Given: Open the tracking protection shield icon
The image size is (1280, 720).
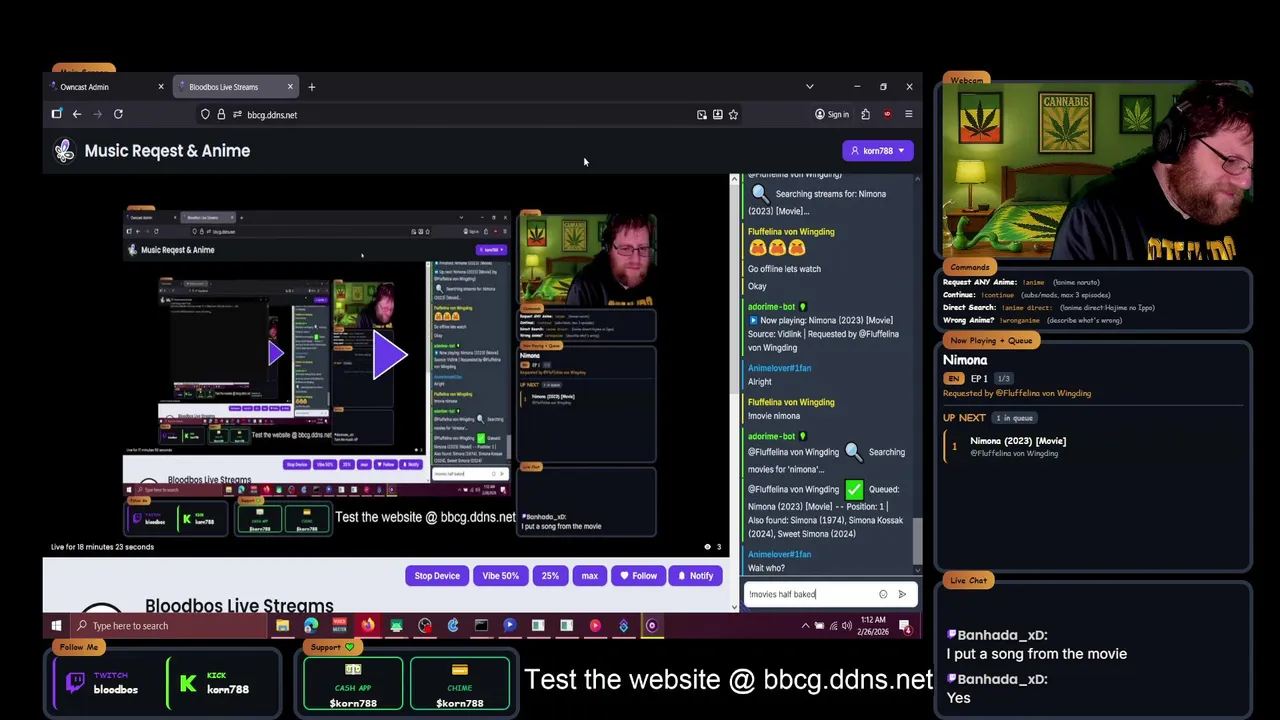Looking at the screenshot, I should (x=205, y=114).
